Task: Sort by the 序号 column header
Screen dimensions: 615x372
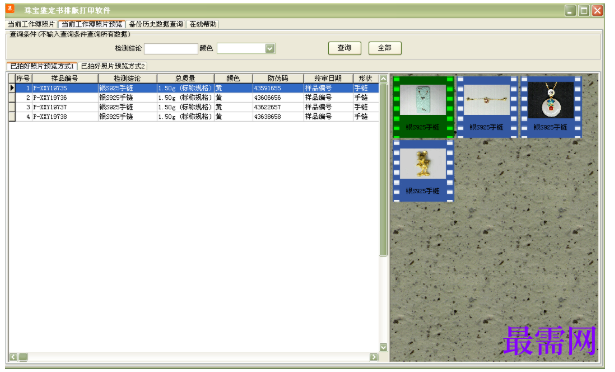Action: (x=24, y=78)
